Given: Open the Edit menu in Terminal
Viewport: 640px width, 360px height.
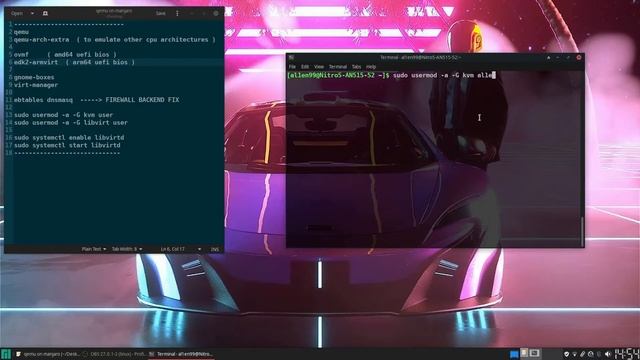Looking at the screenshot, I should 305,67.
